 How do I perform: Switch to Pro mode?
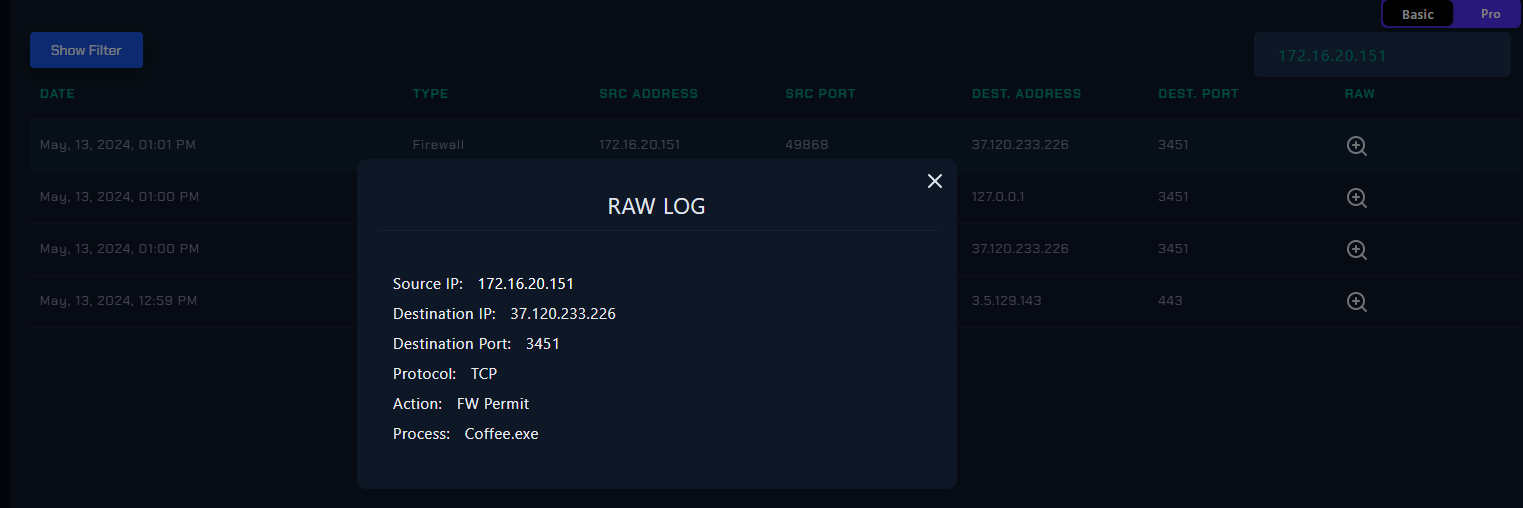tap(1490, 14)
